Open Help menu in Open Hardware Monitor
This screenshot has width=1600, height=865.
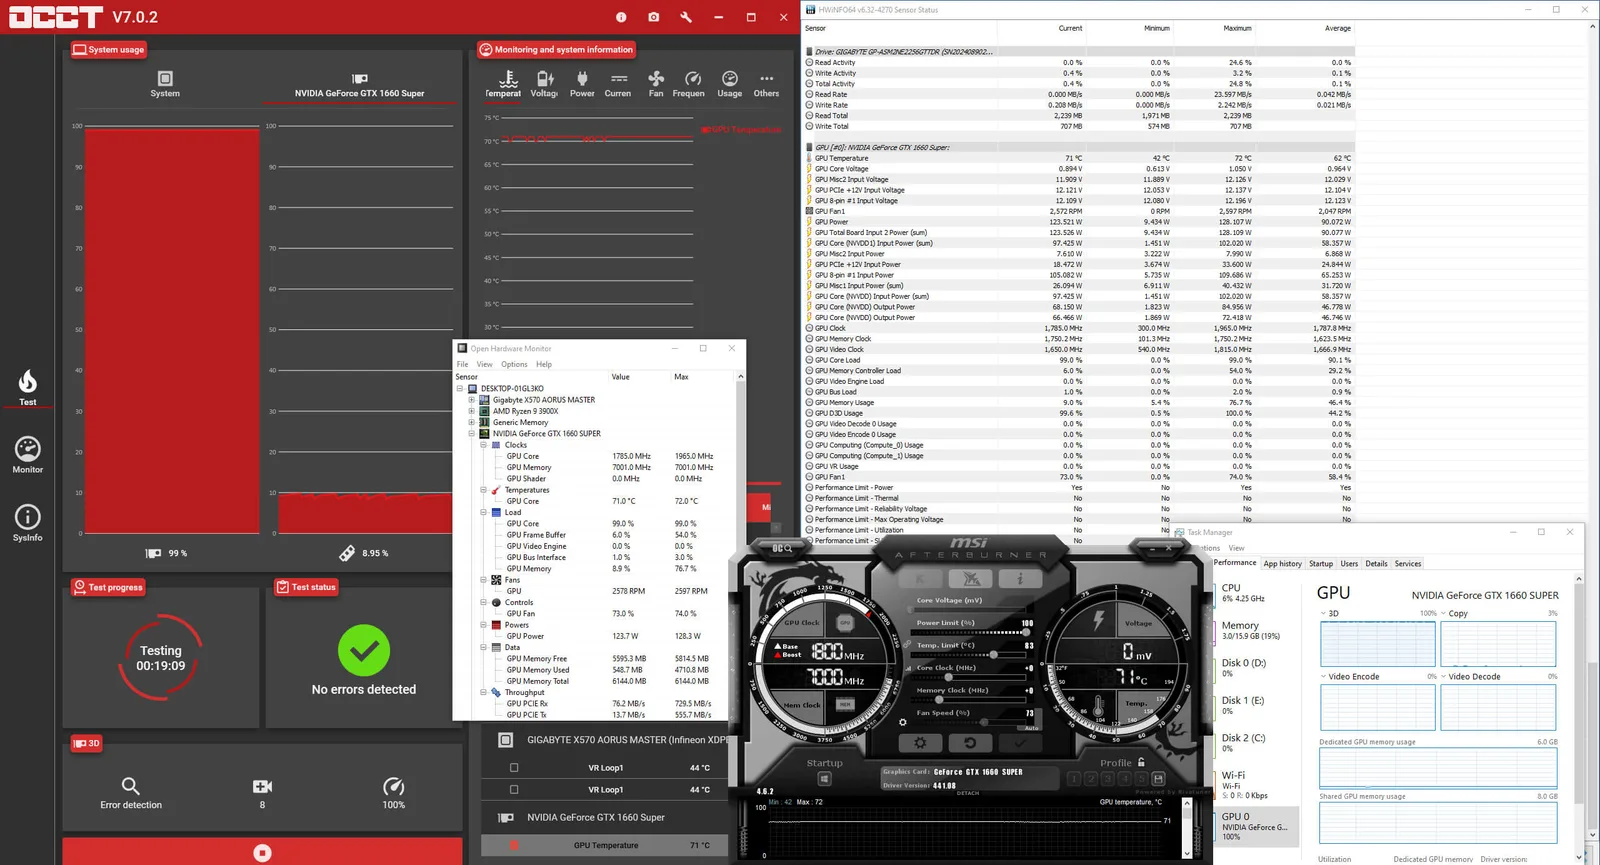[544, 364]
